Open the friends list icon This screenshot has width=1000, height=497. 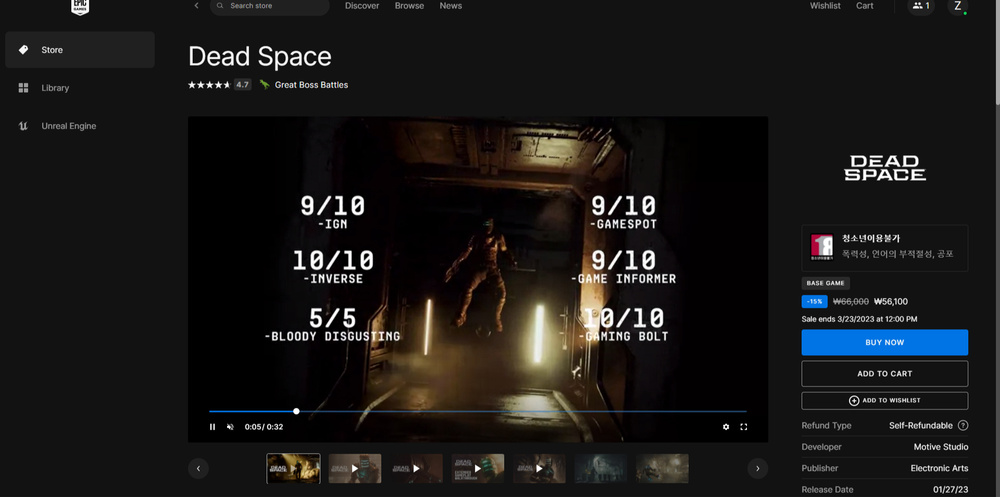(921, 6)
